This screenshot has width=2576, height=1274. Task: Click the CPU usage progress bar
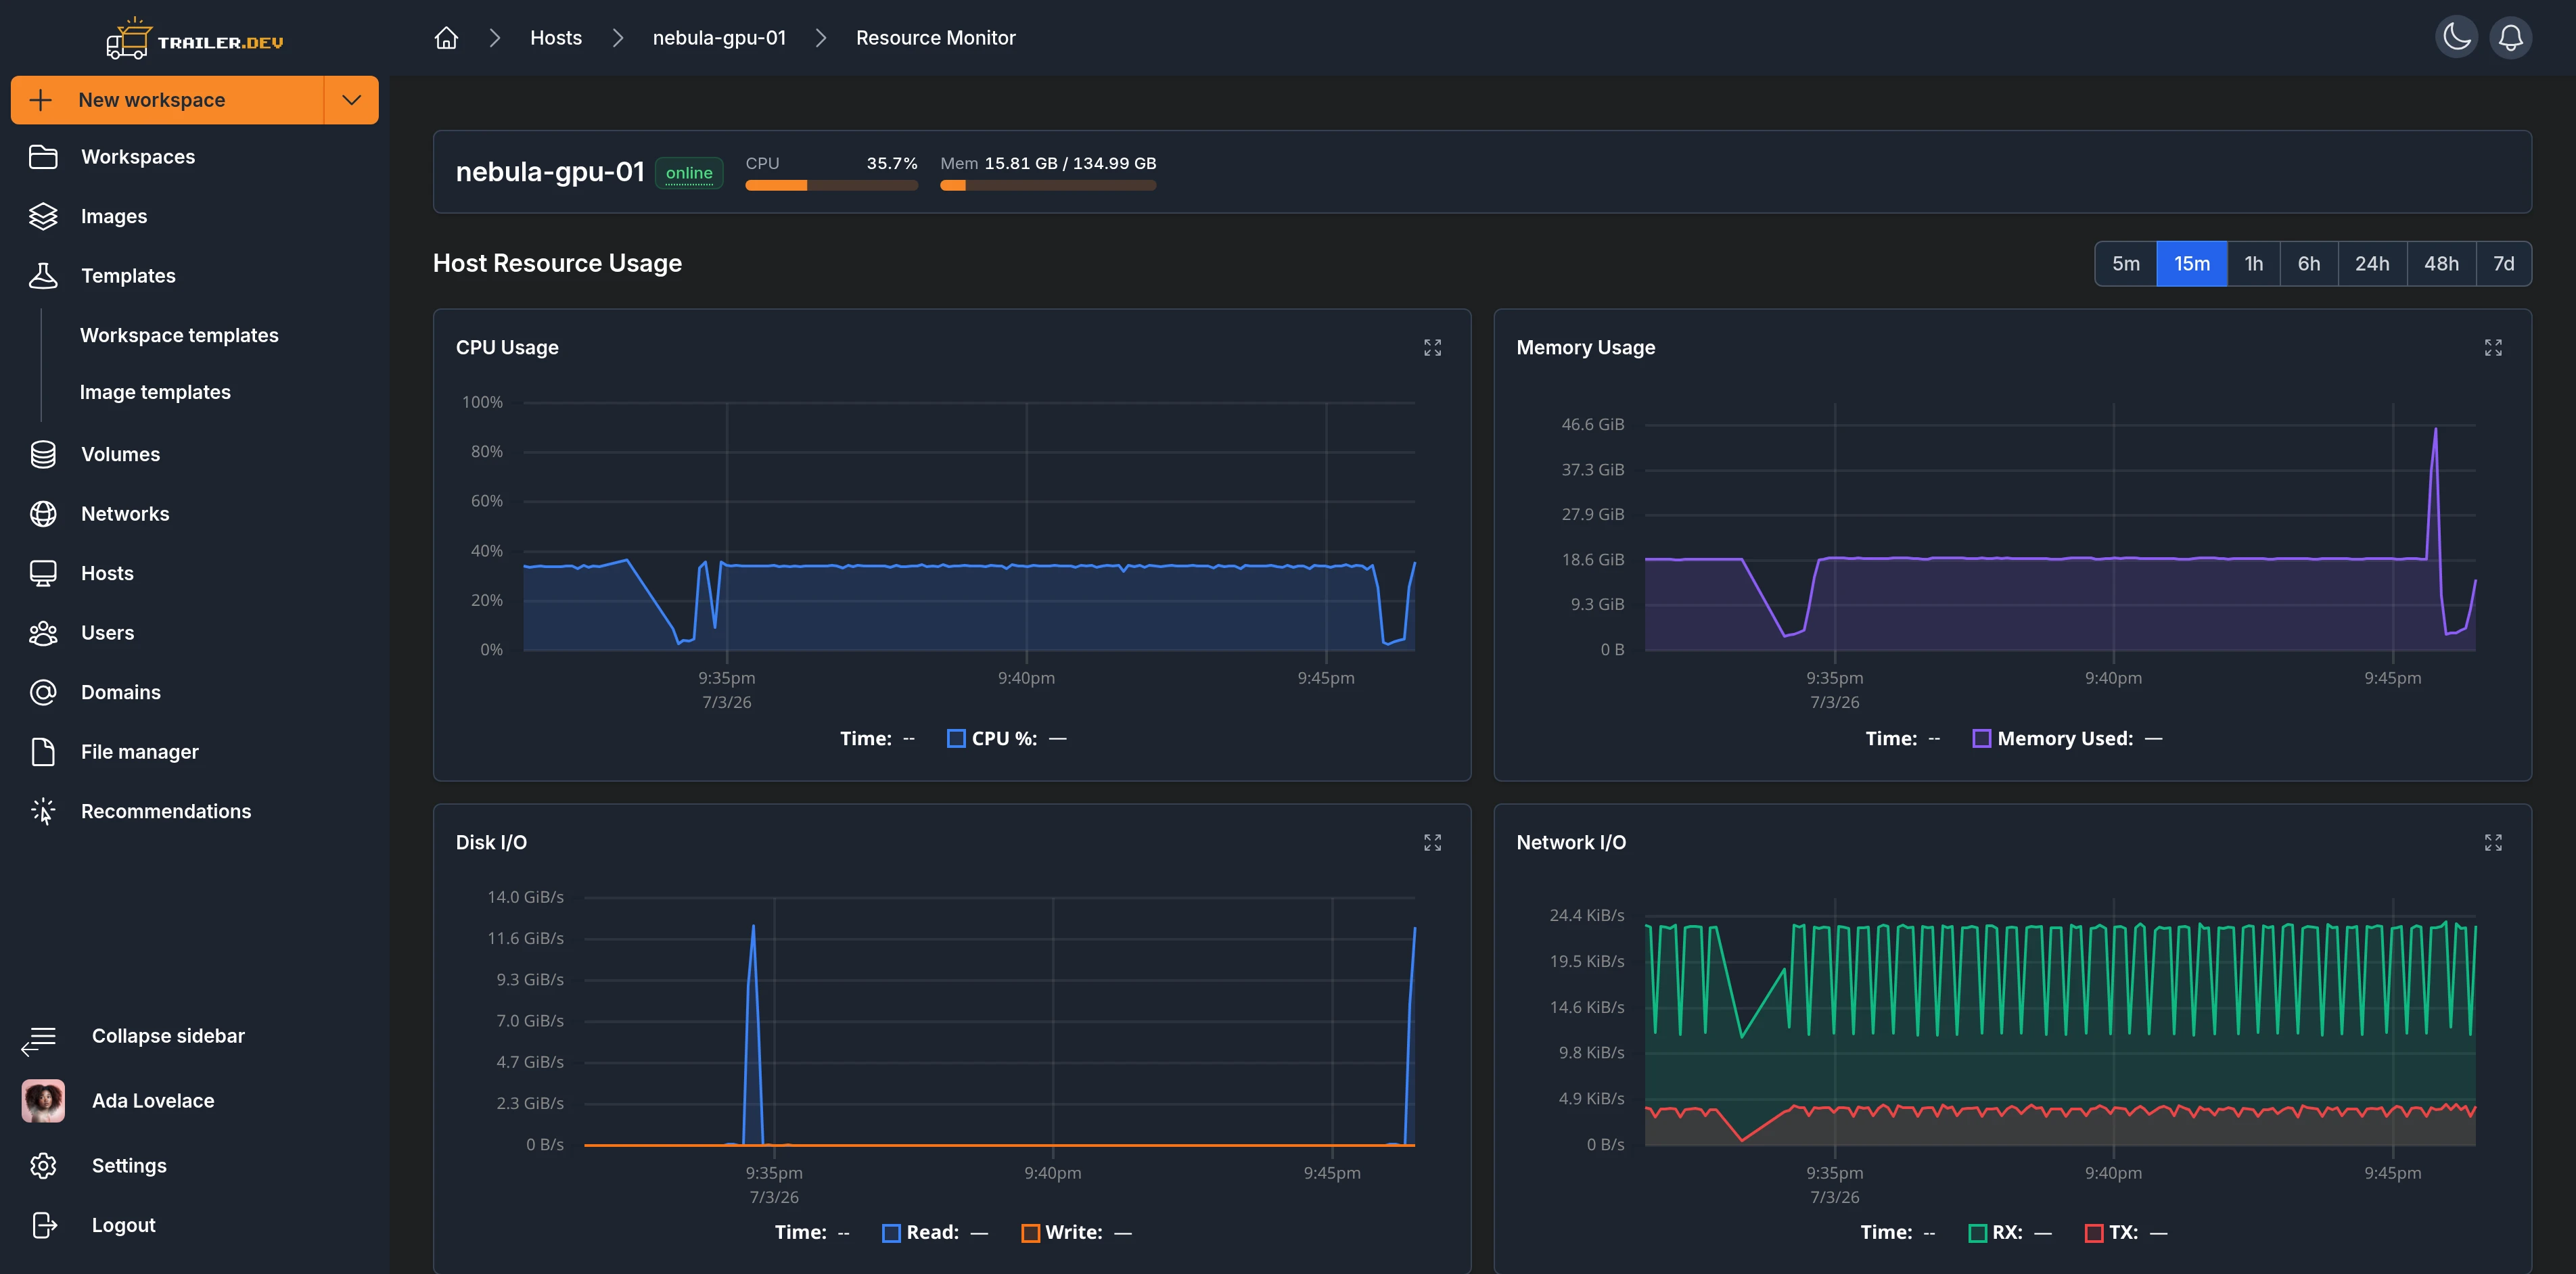(x=831, y=185)
